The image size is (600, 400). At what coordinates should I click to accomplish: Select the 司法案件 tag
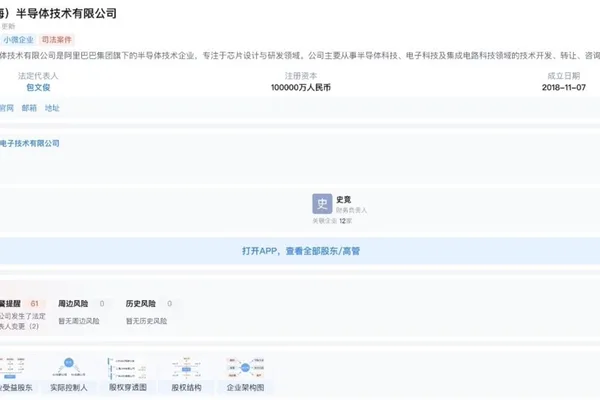[57, 40]
